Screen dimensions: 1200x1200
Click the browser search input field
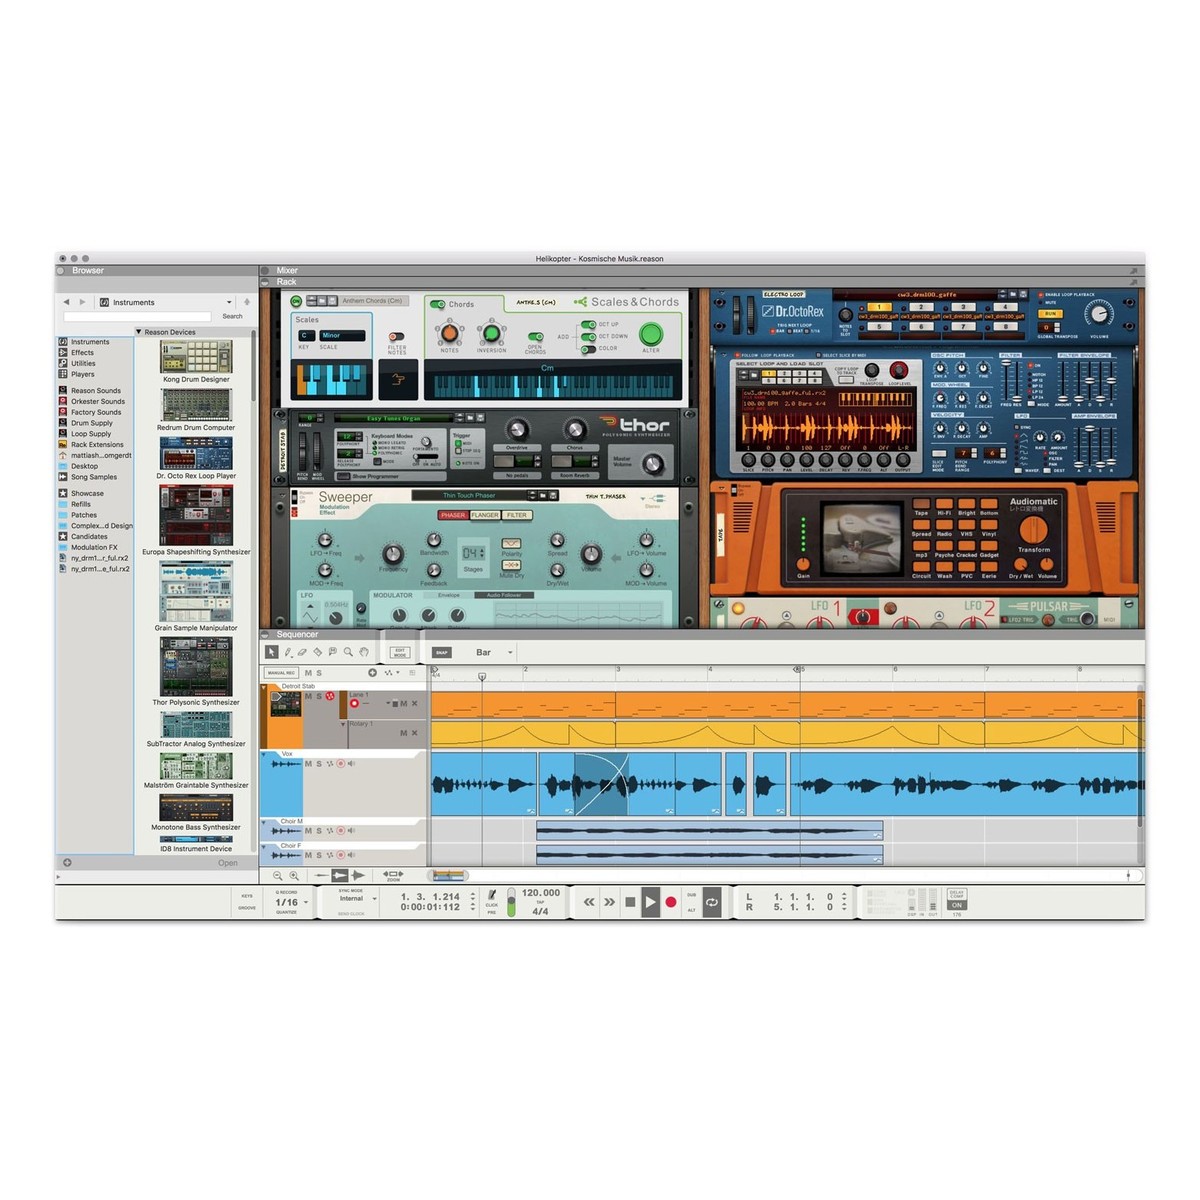point(137,316)
